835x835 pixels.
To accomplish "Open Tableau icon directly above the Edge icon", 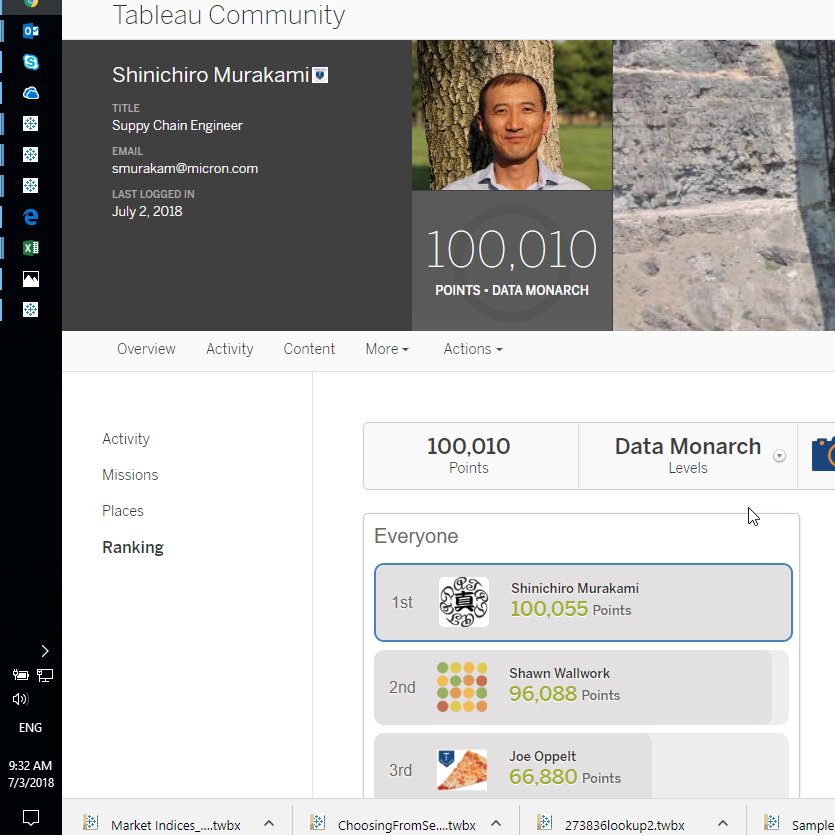I will pyautogui.click(x=31, y=186).
